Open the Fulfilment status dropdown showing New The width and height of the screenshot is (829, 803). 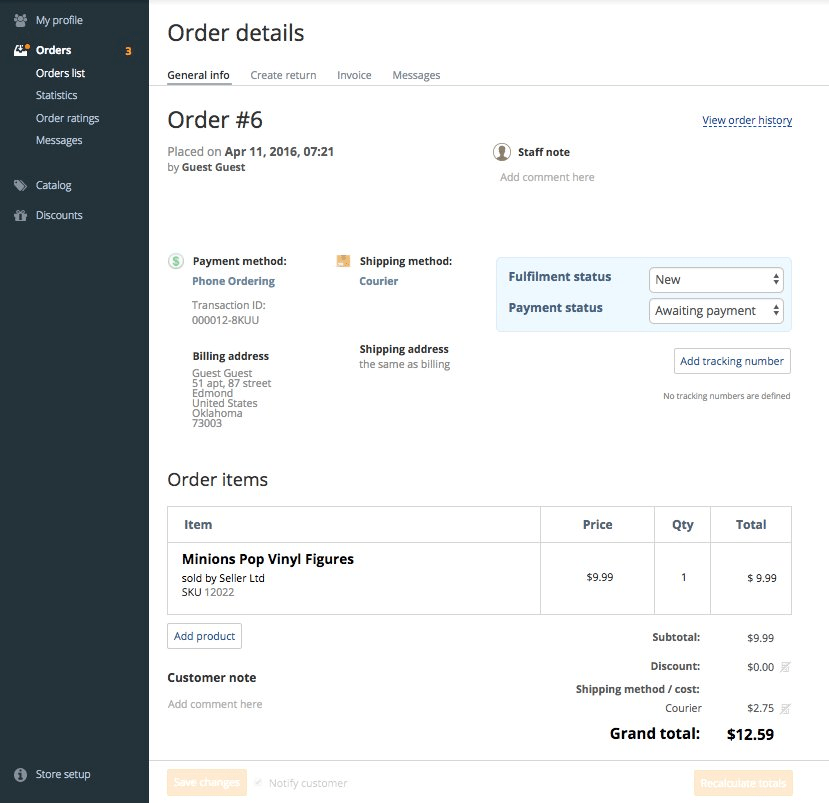point(715,279)
